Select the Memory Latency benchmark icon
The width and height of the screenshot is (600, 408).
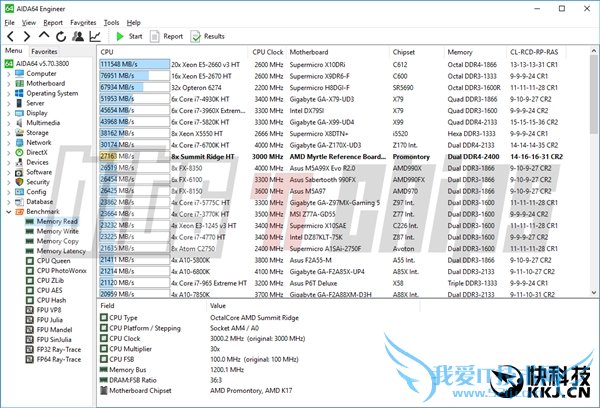29,251
